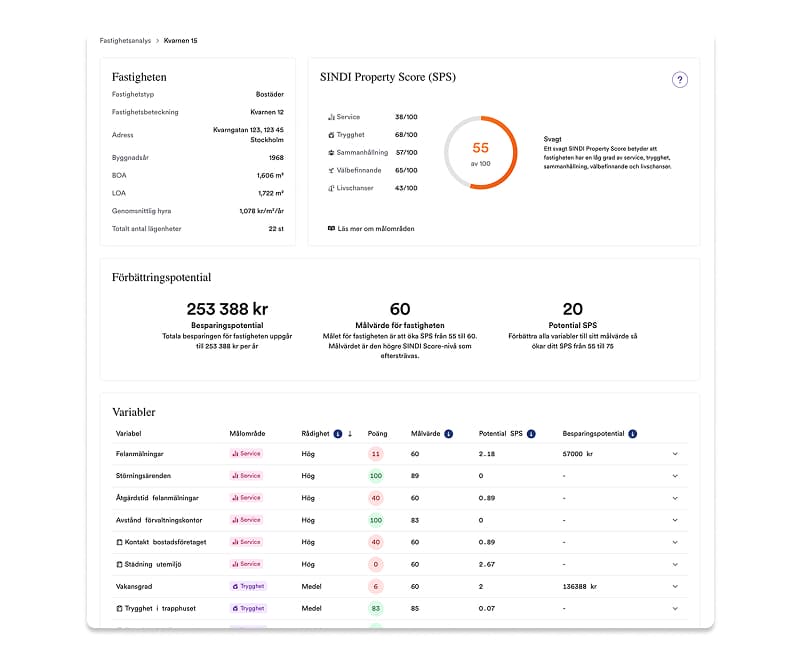Click the book icon by Läs mer
This screenshot has height=659, width=800.
point(331,229)
